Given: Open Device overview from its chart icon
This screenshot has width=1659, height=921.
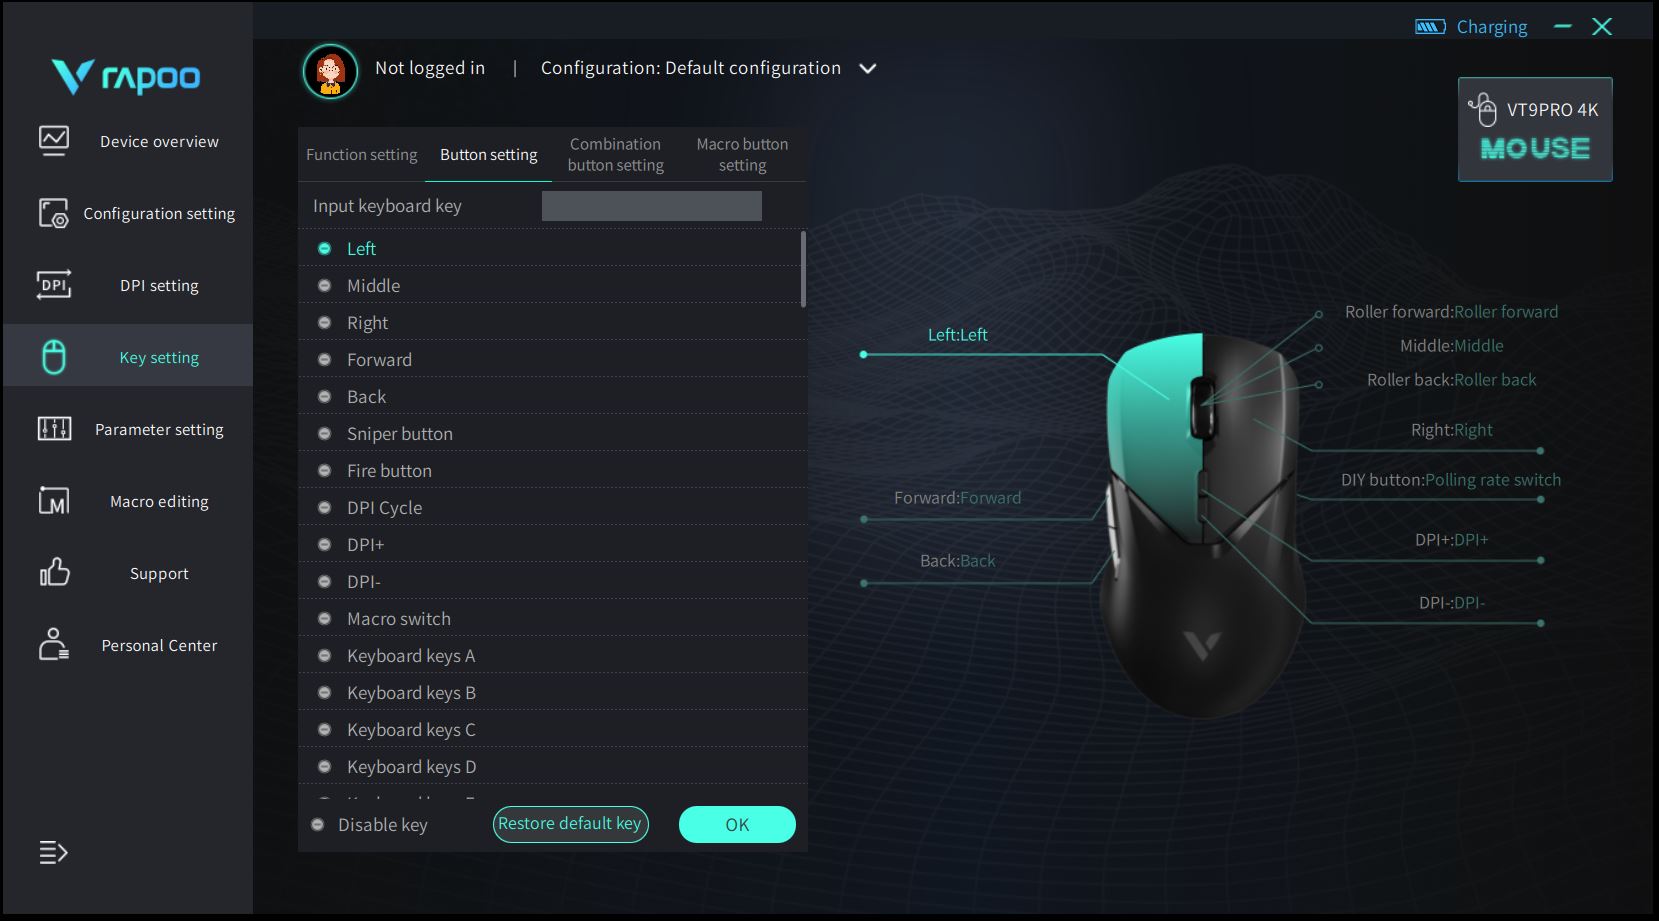Looking at the screenshot, I should coord(54,140).
